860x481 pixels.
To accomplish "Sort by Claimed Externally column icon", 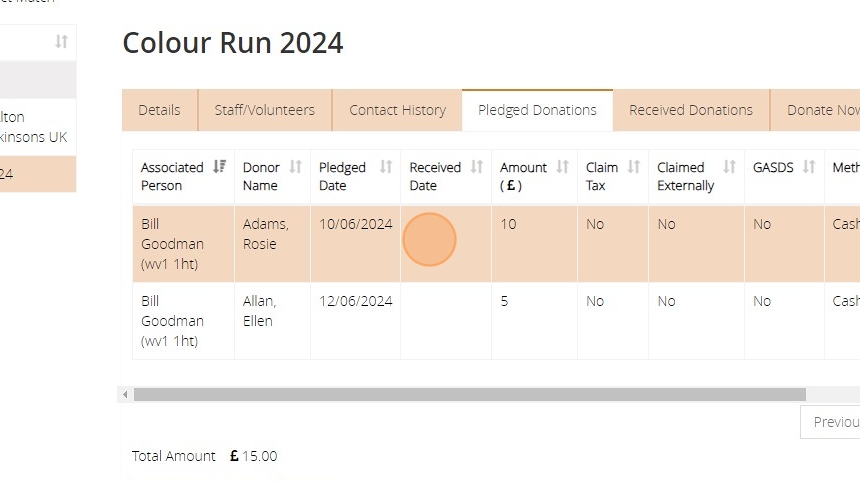I will [729, 167].
